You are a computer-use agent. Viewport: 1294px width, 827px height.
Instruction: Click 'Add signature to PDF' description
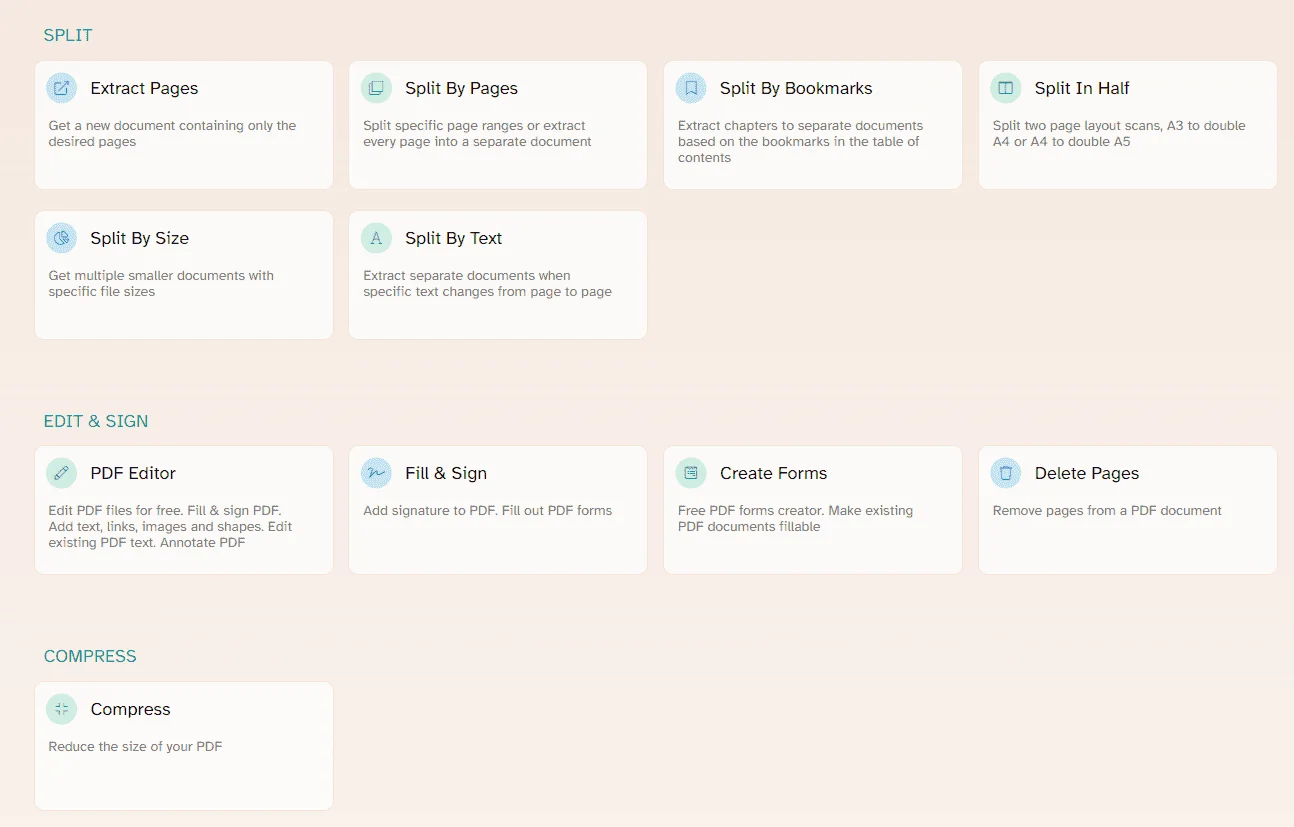[x=487, y=511]
